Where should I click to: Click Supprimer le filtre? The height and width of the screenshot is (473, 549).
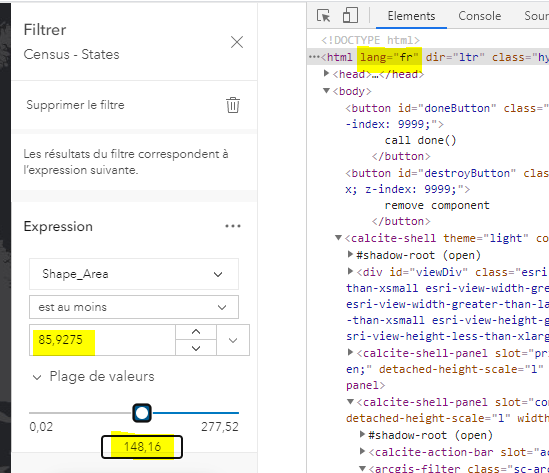[75, 105]
